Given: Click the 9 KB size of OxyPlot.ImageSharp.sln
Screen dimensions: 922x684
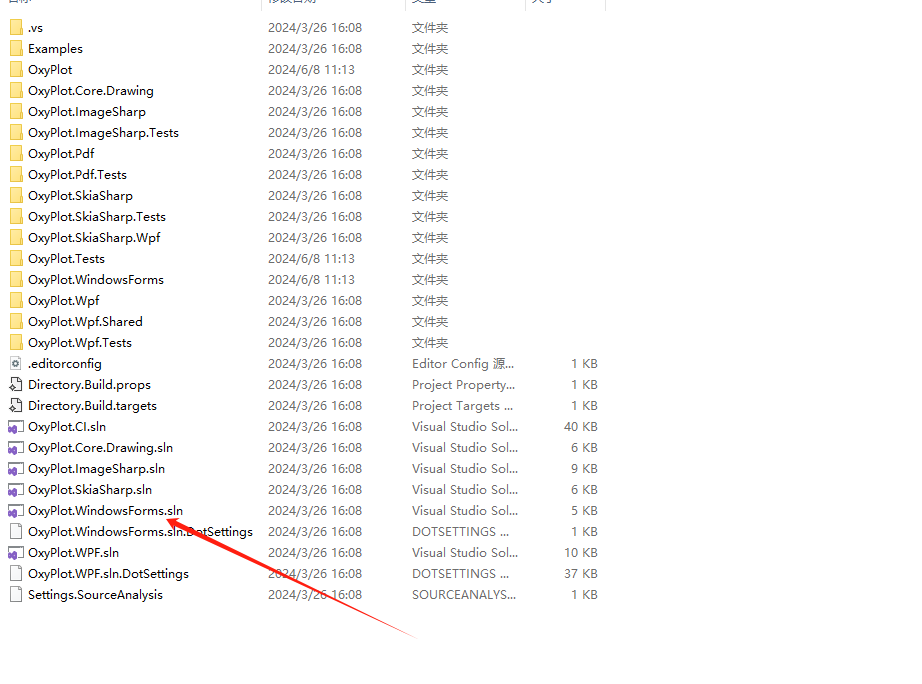Looking at the screenshot, I should click(584, 469).
